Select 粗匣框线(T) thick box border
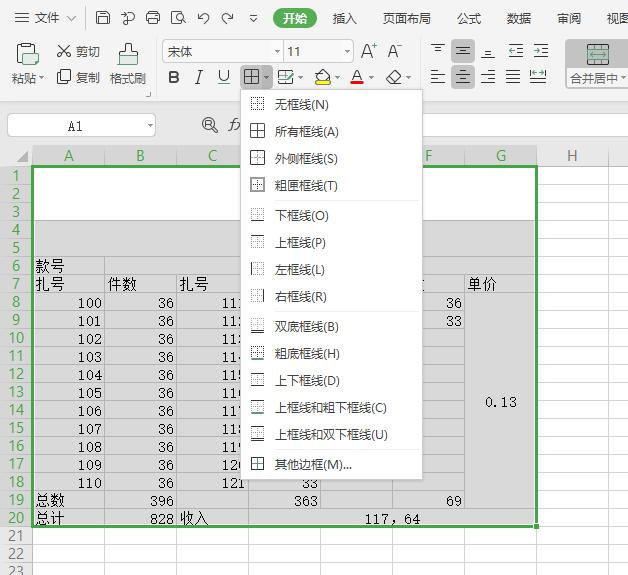The width and height of the screenshot is (628, 575). click(x=332, y=185)
